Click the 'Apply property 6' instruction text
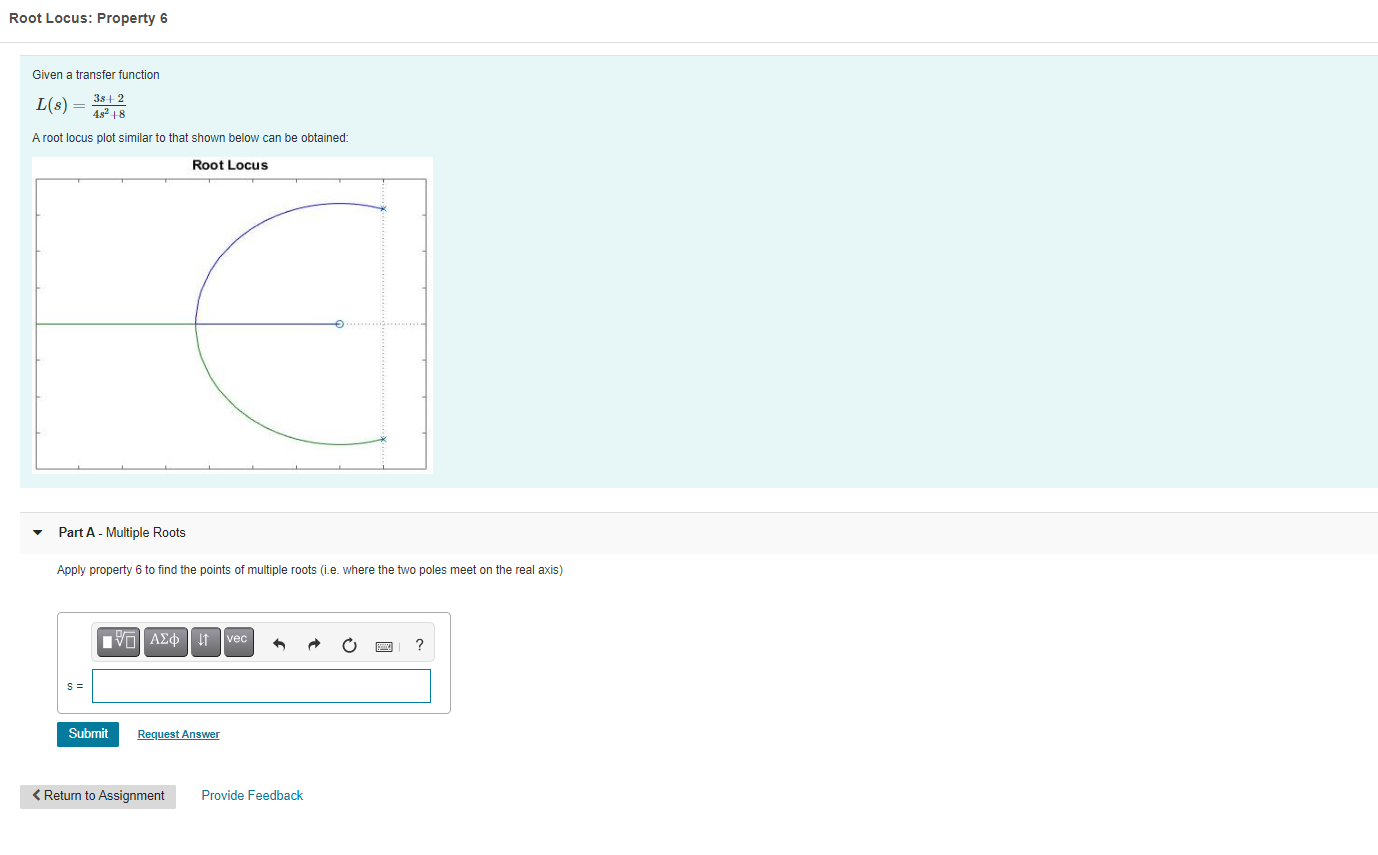The height and width of the screenshot is (855, 1378). coord(310,570)
